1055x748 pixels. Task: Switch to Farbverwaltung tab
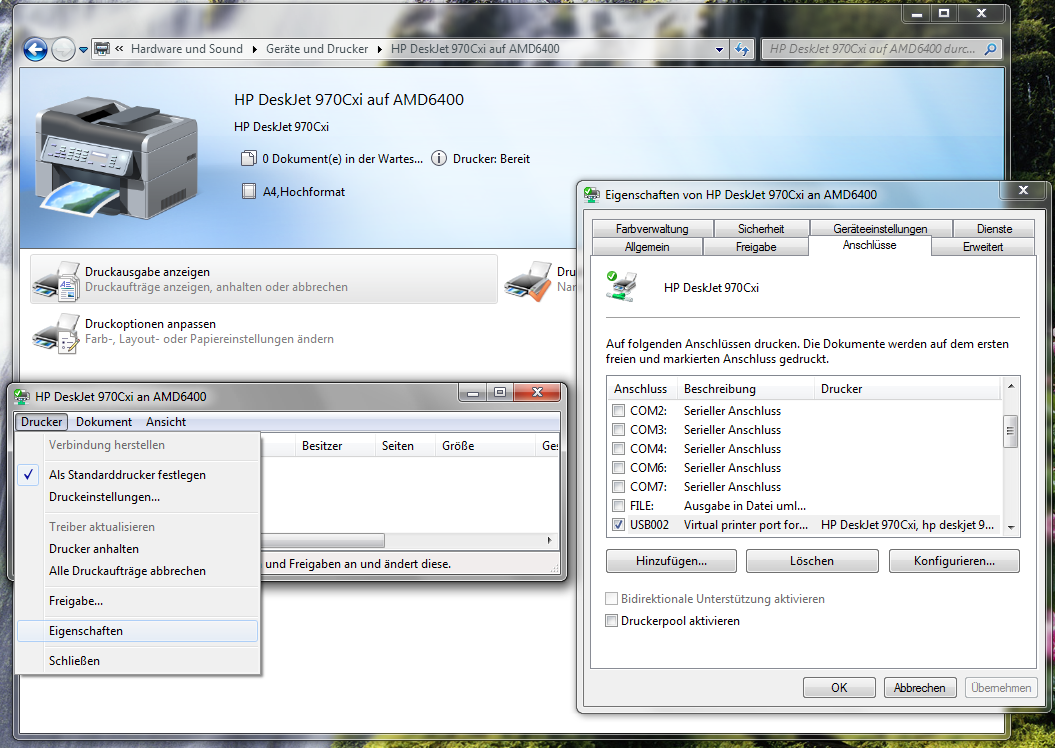click(x=652, y=229)
